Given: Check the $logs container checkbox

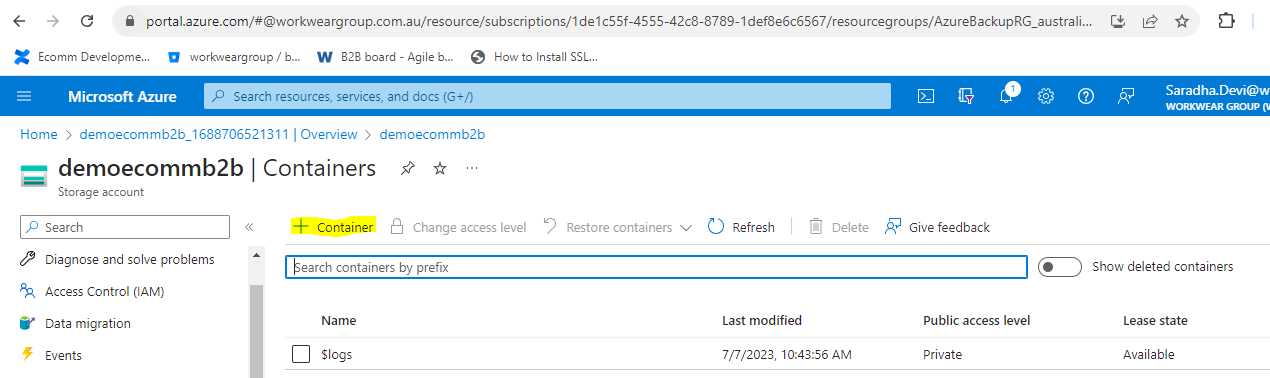Looking at the screenshot, I should click(x=301, y=354).
